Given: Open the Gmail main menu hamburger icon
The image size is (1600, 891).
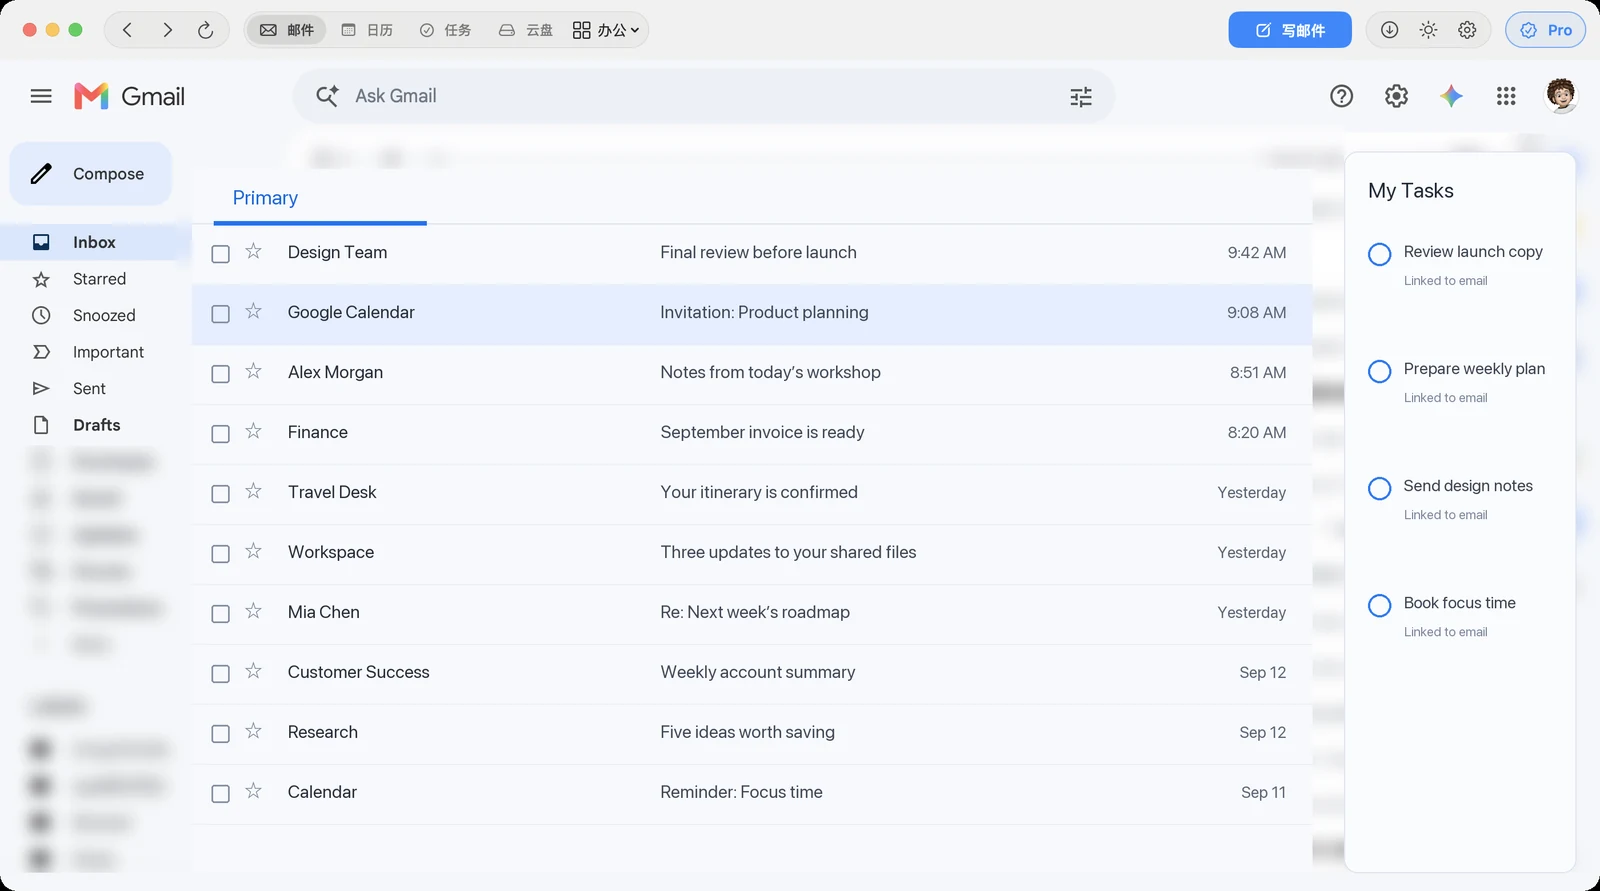Looking at the screenshot, I should coord(41,96).
